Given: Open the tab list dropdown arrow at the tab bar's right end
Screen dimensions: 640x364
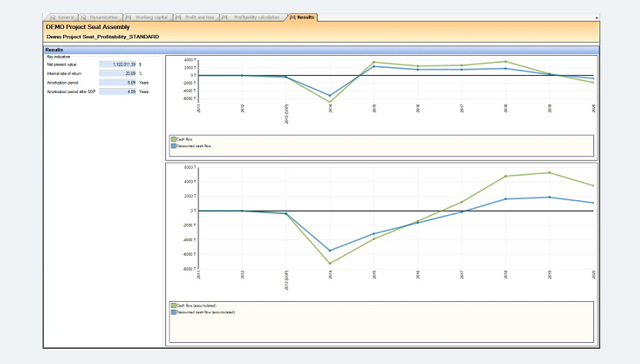Looking at the screenshot, I should point(596,18).
